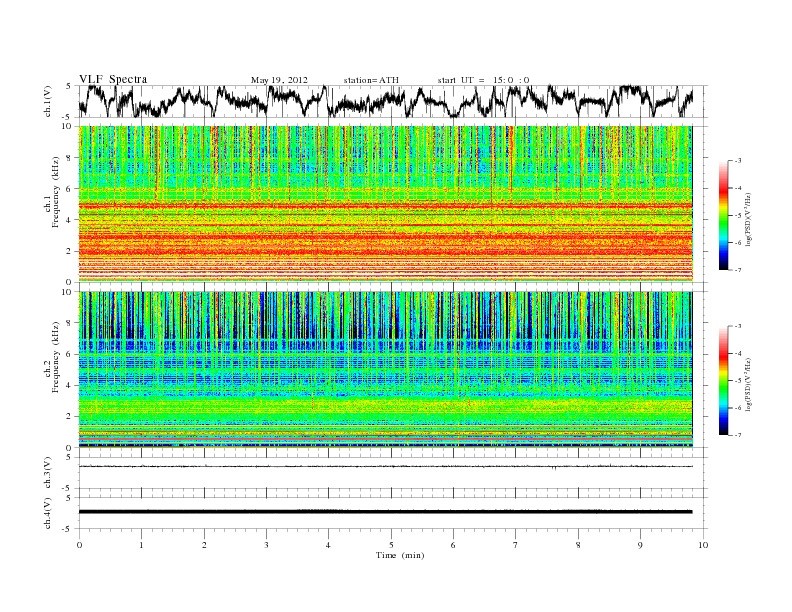Click the "ch.4(V)" axis label
Image resolution: width=792 pixels, height=612 pixels.
(x=48, y=513)
